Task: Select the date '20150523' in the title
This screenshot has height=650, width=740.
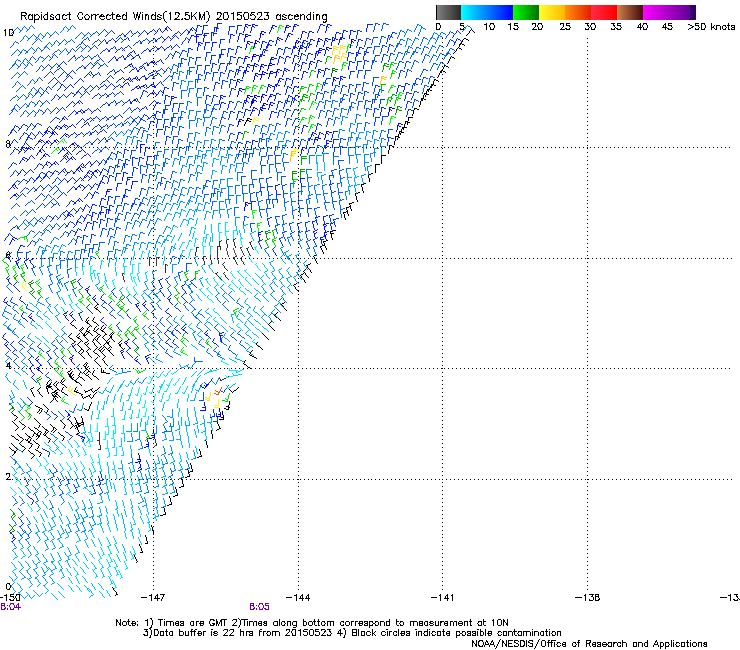Action: click(x=243, y=16)
